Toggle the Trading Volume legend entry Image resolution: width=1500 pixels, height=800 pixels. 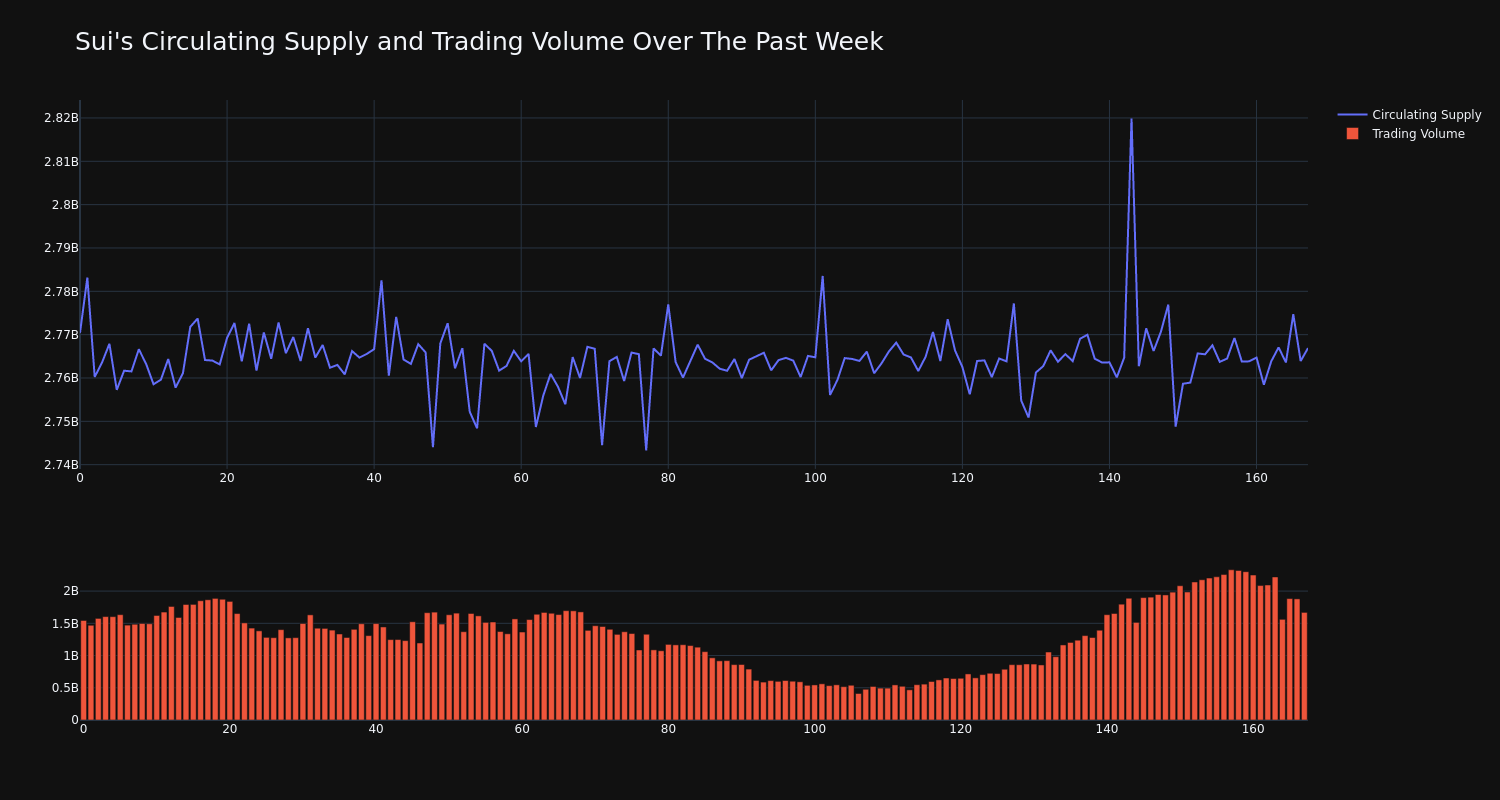coord(1409,134)
